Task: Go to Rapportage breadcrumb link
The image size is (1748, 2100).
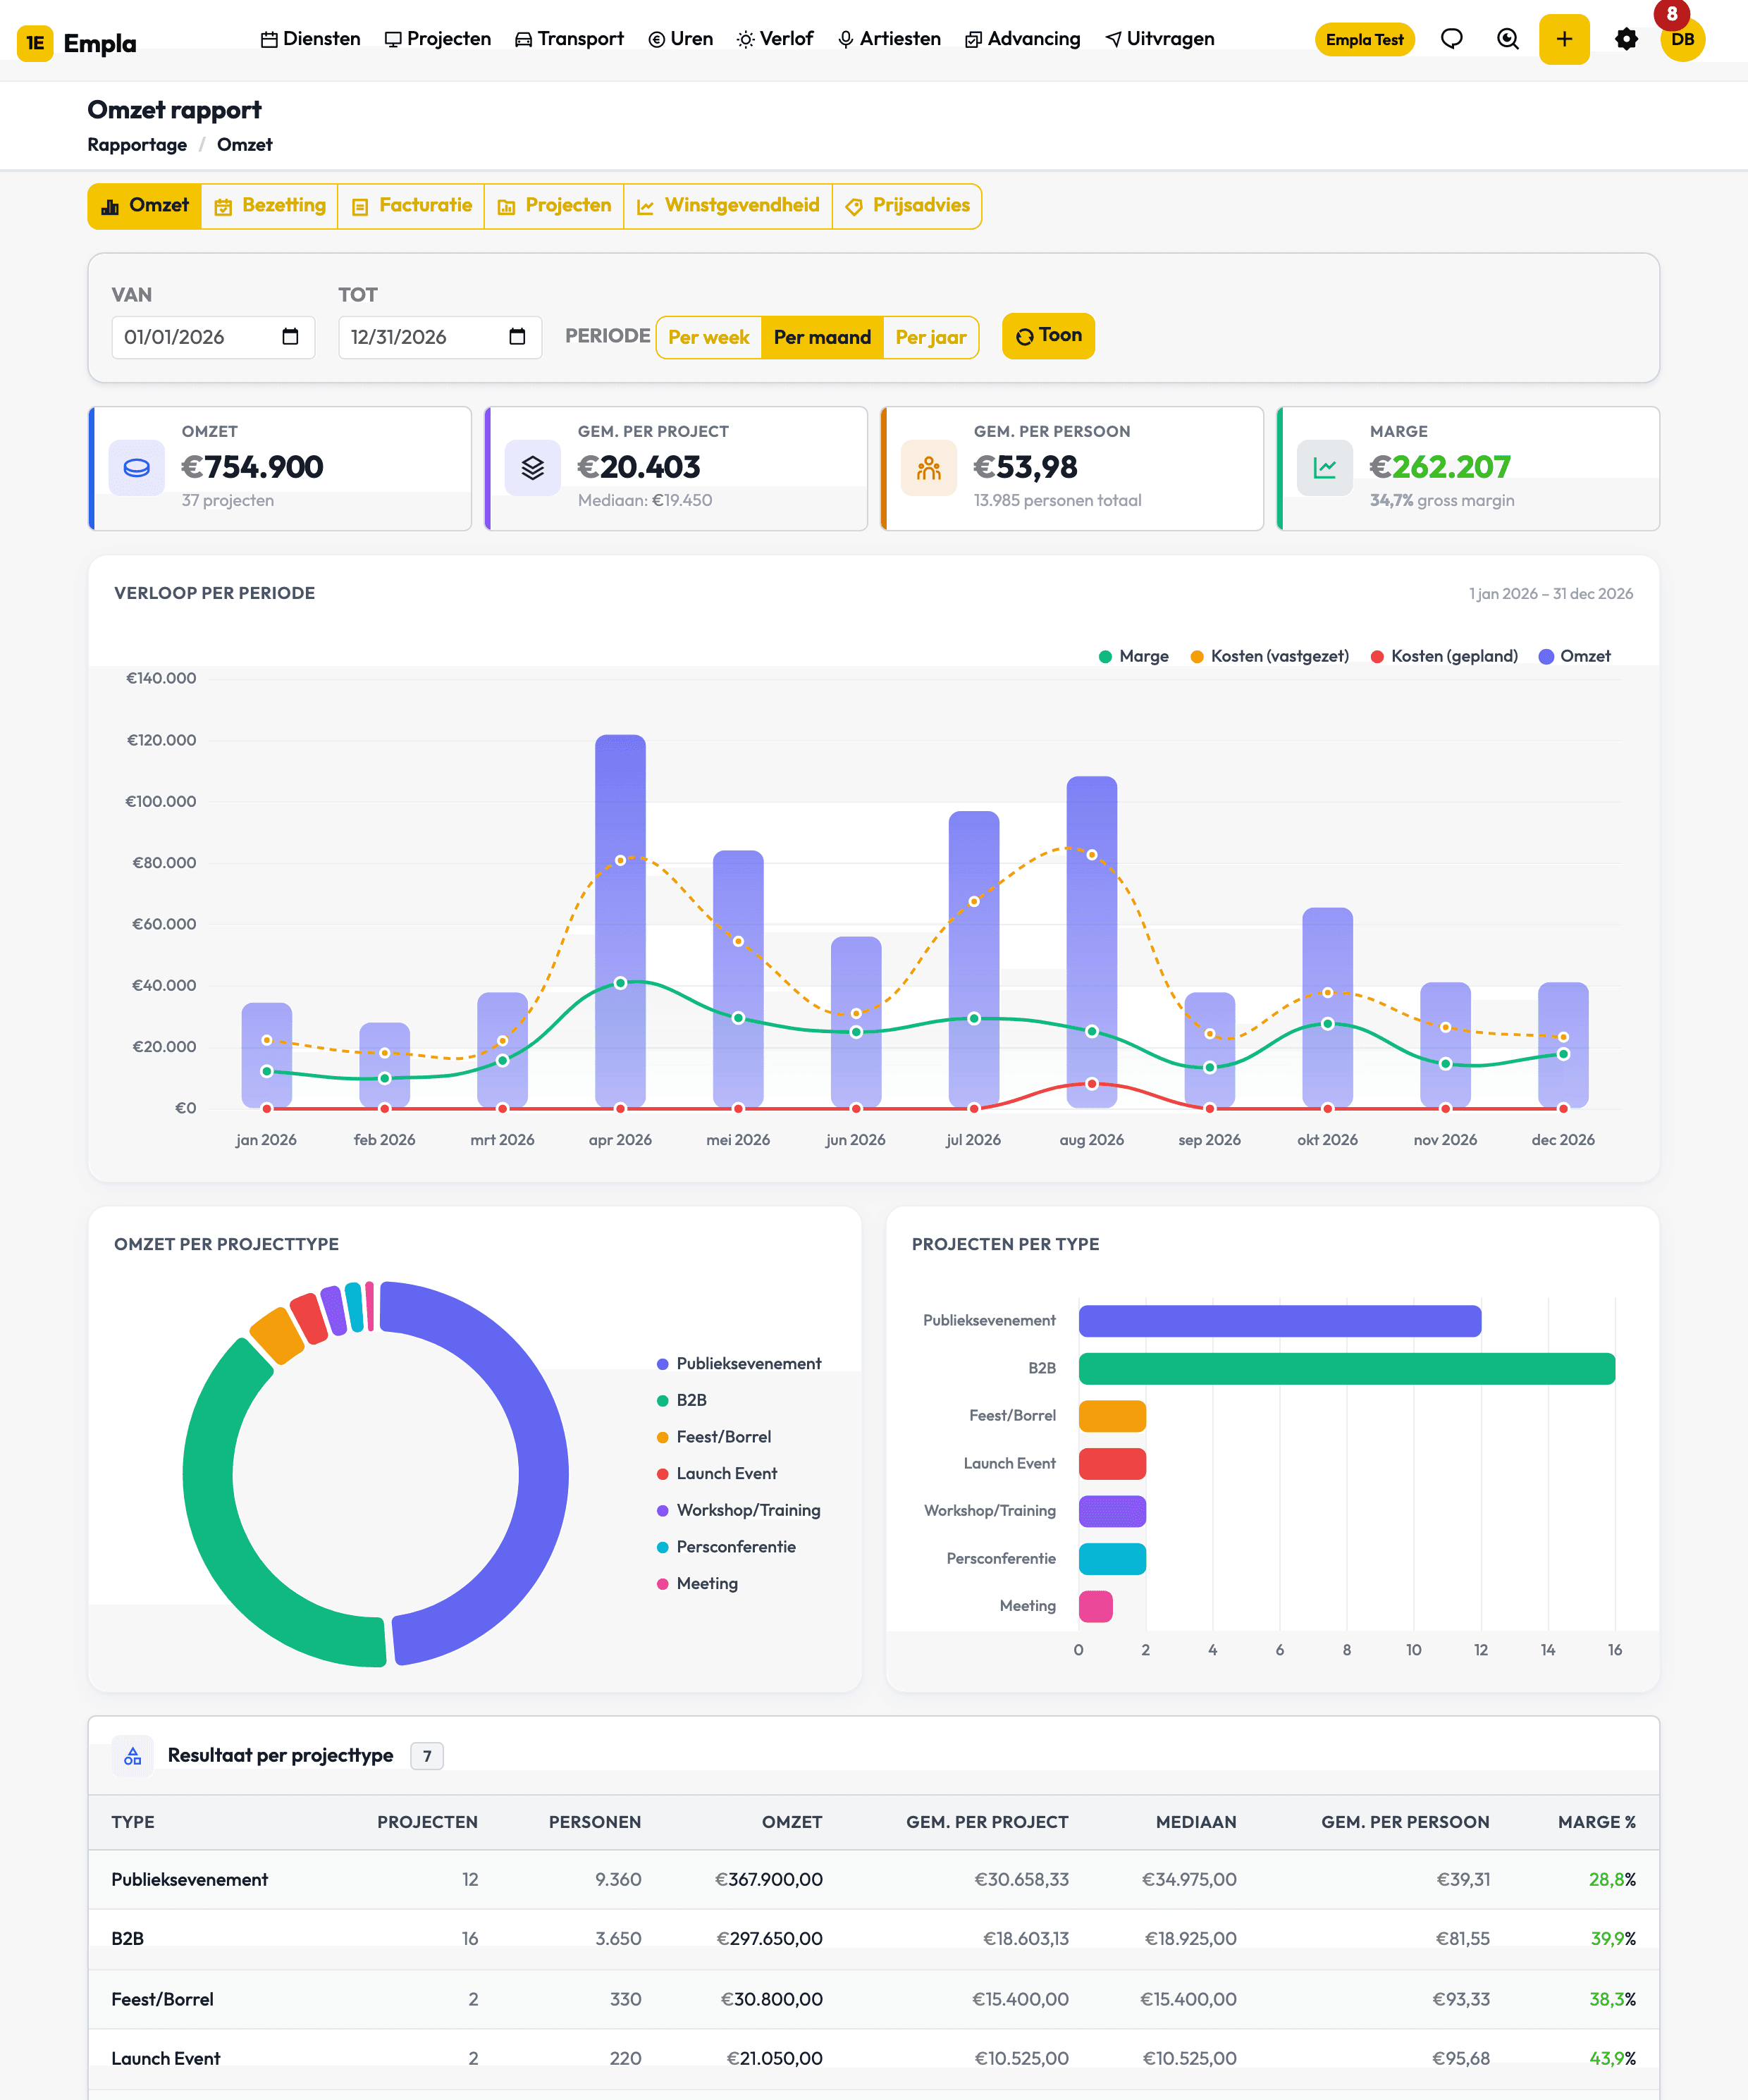Action: tap(137, 145)
